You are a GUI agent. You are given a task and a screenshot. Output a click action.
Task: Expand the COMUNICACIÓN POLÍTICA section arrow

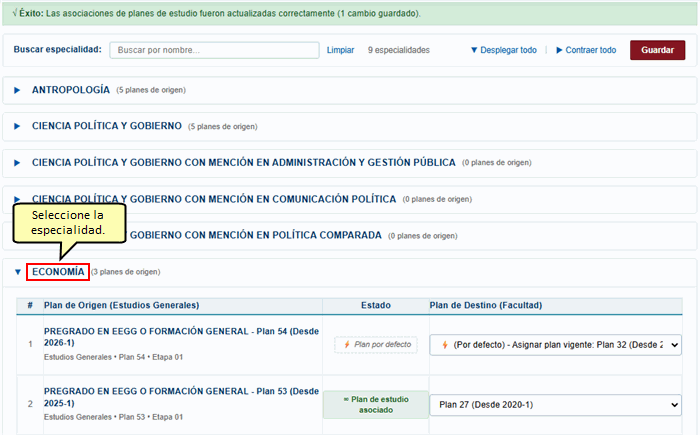coord(17,199)
